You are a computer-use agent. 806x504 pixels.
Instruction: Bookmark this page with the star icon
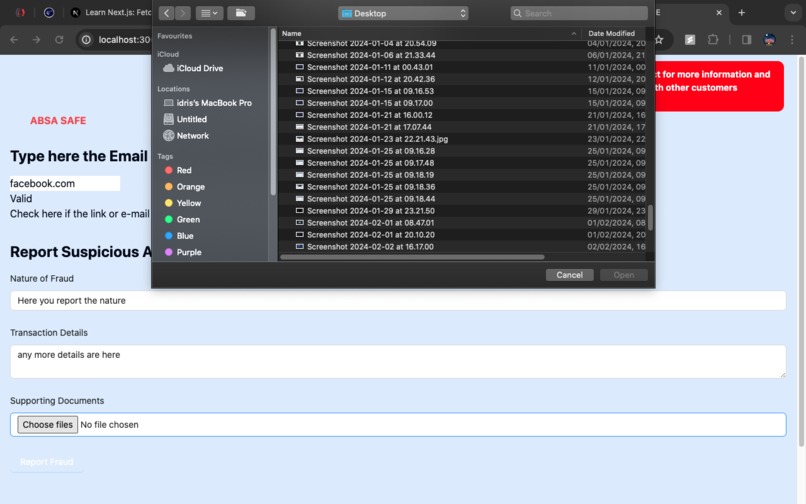click(658, 40)
